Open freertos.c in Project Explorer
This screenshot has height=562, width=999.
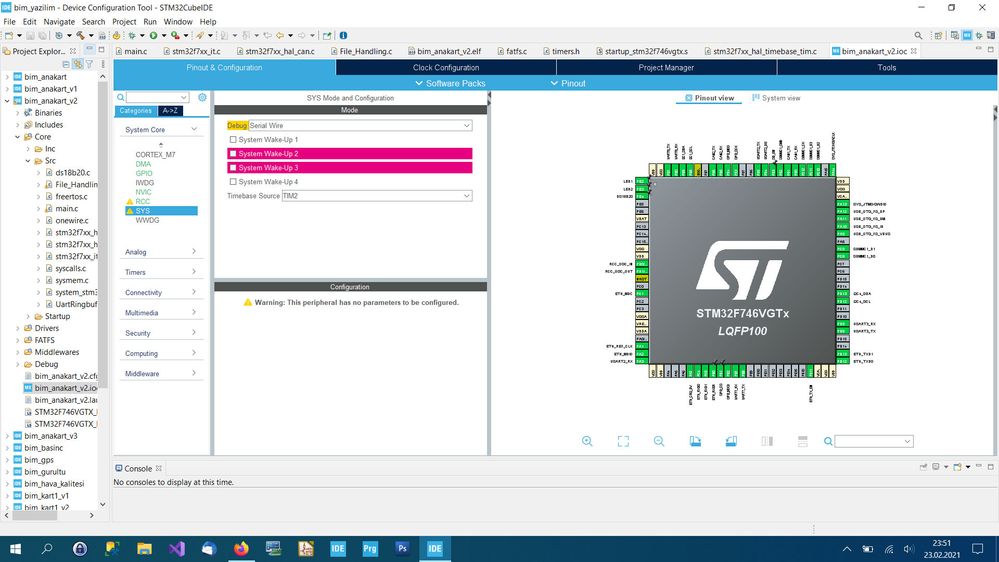pyautogui.click(x=71, y=196)
